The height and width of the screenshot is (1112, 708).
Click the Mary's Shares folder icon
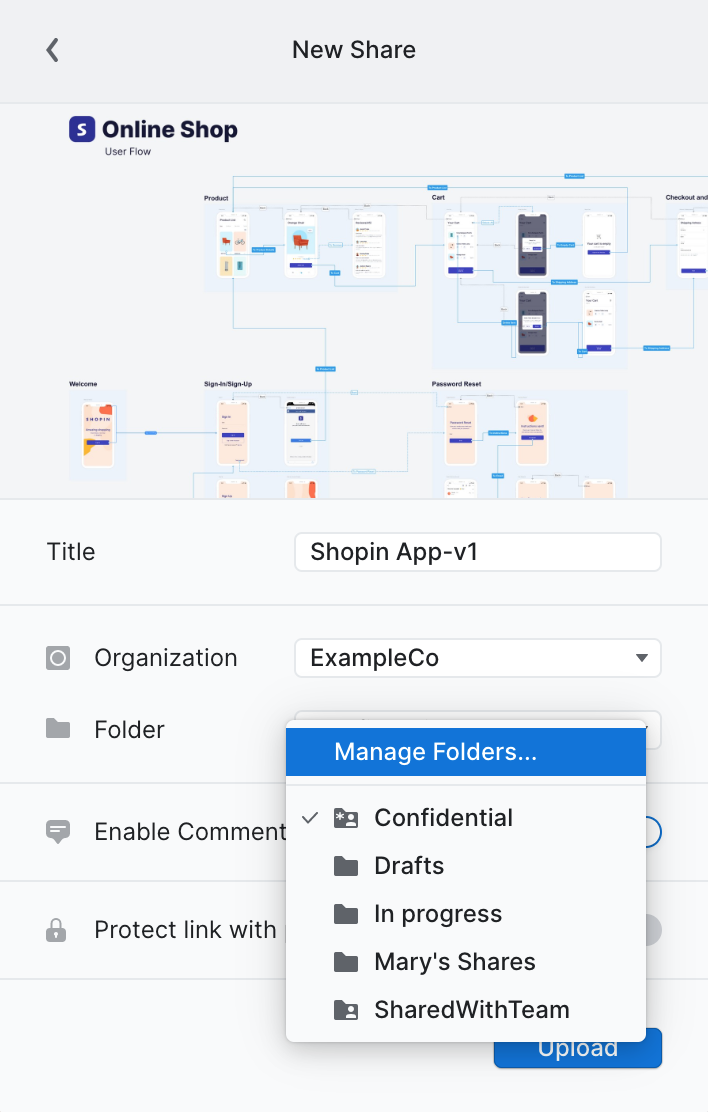tap(345, 962)
